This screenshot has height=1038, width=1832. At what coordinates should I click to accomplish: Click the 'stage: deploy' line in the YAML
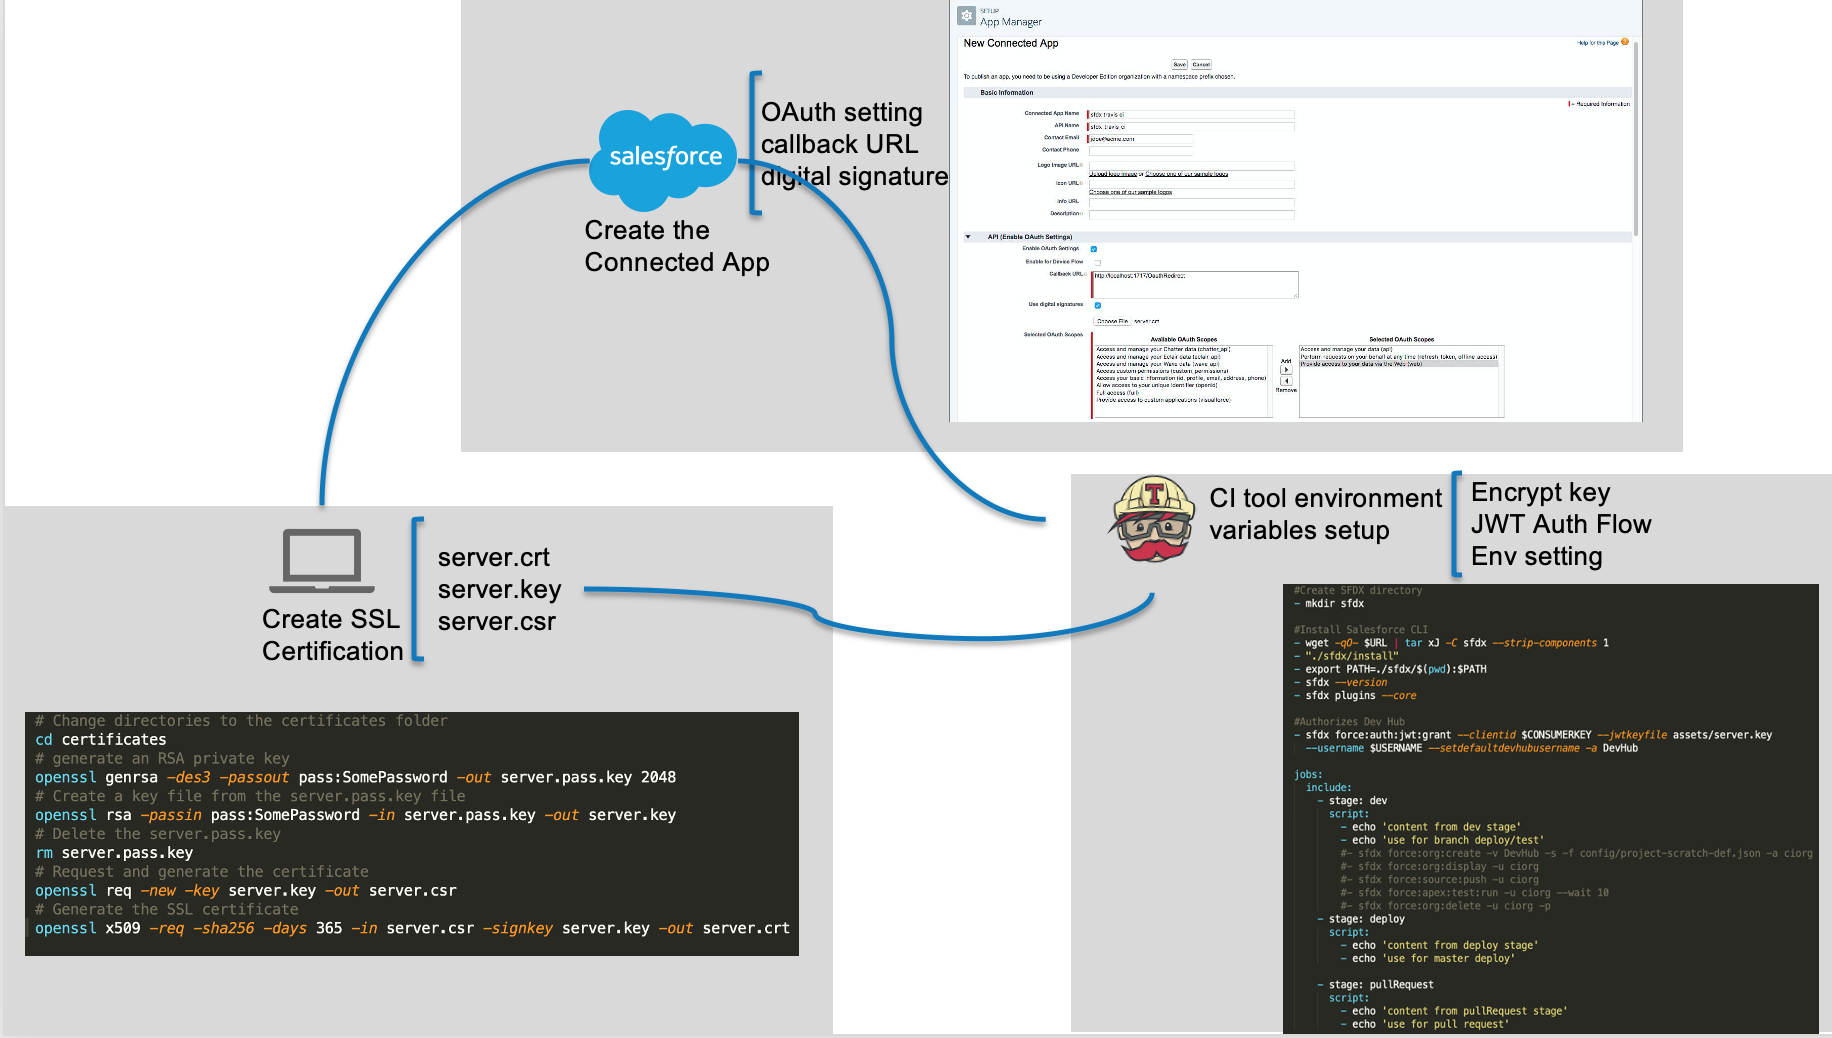pyautogui.click(x=1361, y=919)
